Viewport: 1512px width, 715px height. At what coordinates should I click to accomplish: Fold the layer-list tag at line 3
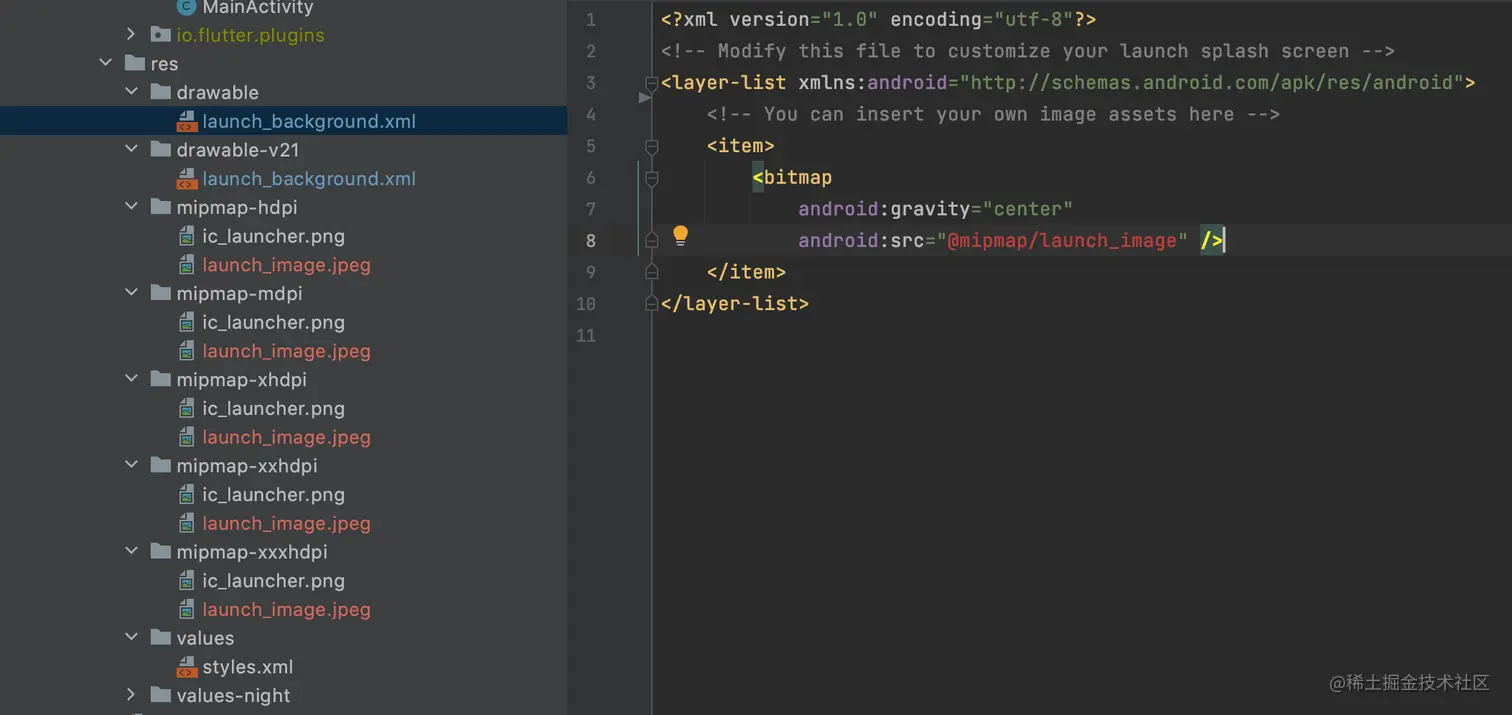(x=652, y=83)
